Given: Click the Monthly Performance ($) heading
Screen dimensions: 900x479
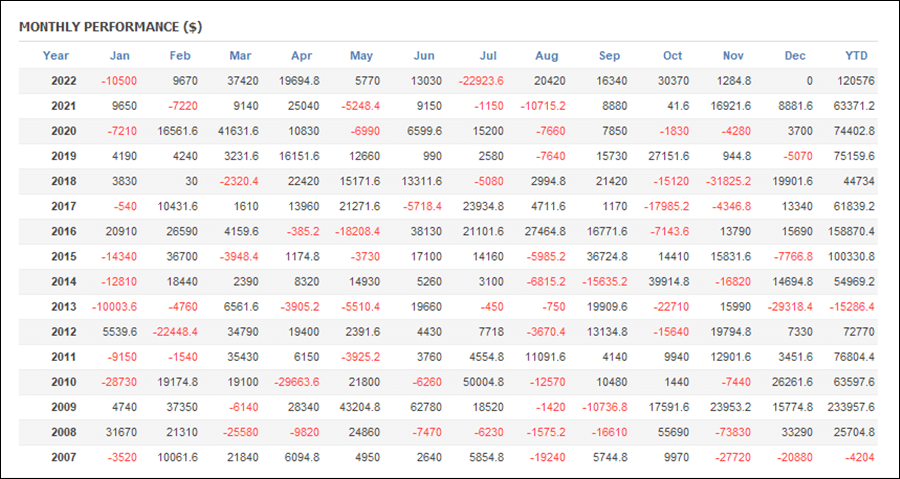Looking at the screenshot, I should tap(111, 27).
